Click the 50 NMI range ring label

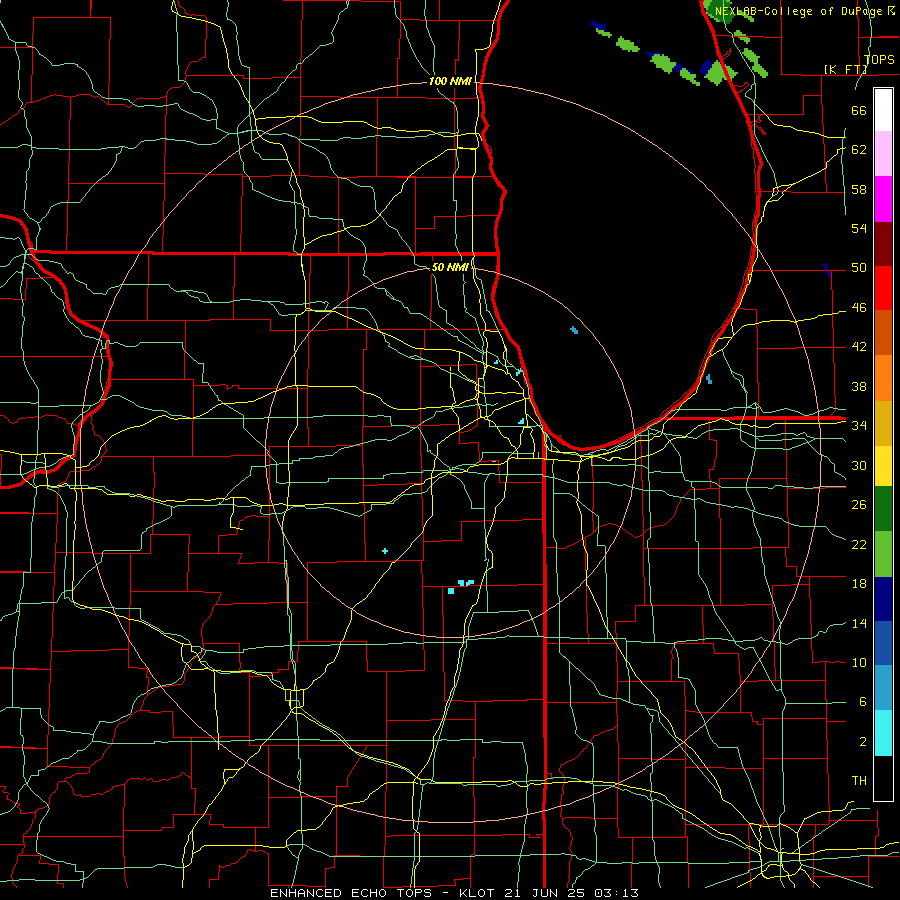point(450,267)
